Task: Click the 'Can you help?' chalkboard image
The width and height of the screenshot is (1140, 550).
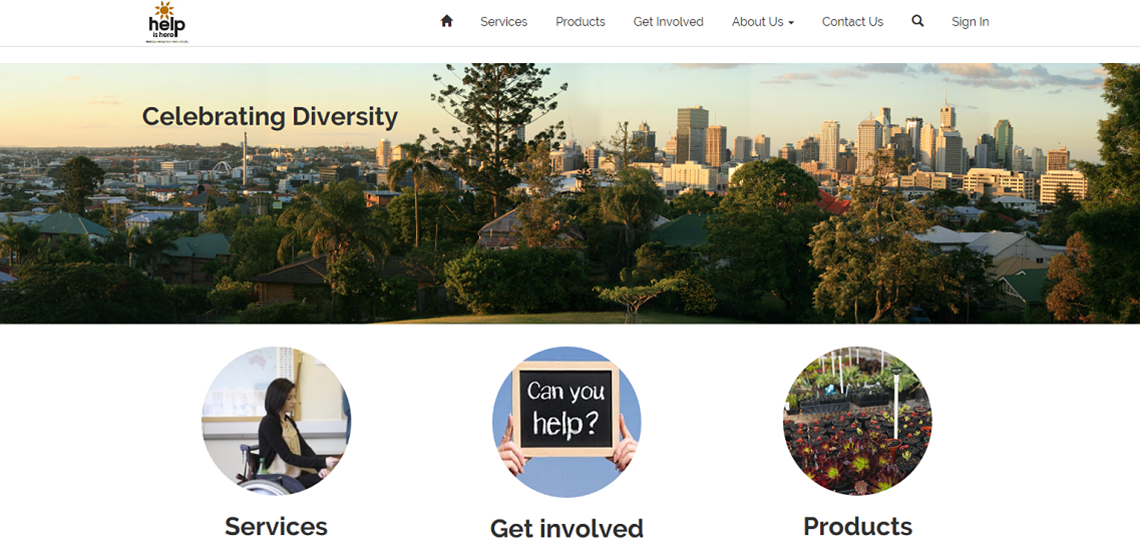Action: [566, 421]
